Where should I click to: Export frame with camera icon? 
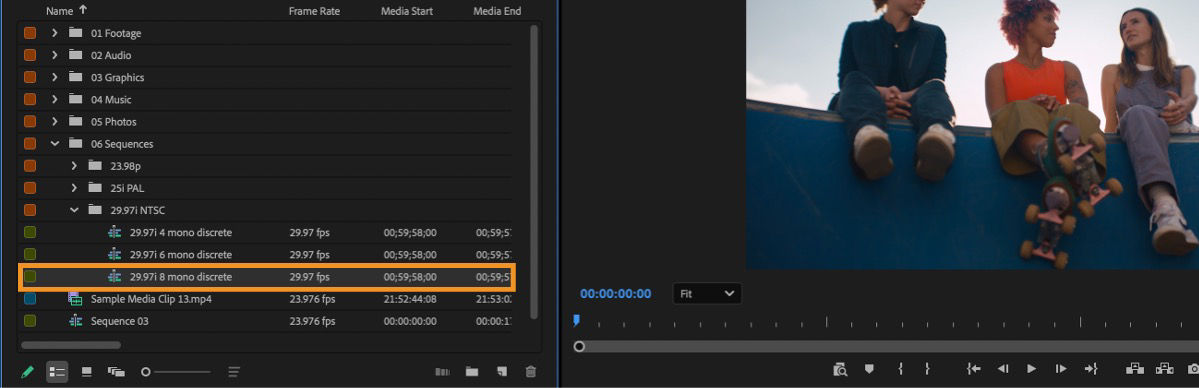(x=1193, y=369)
